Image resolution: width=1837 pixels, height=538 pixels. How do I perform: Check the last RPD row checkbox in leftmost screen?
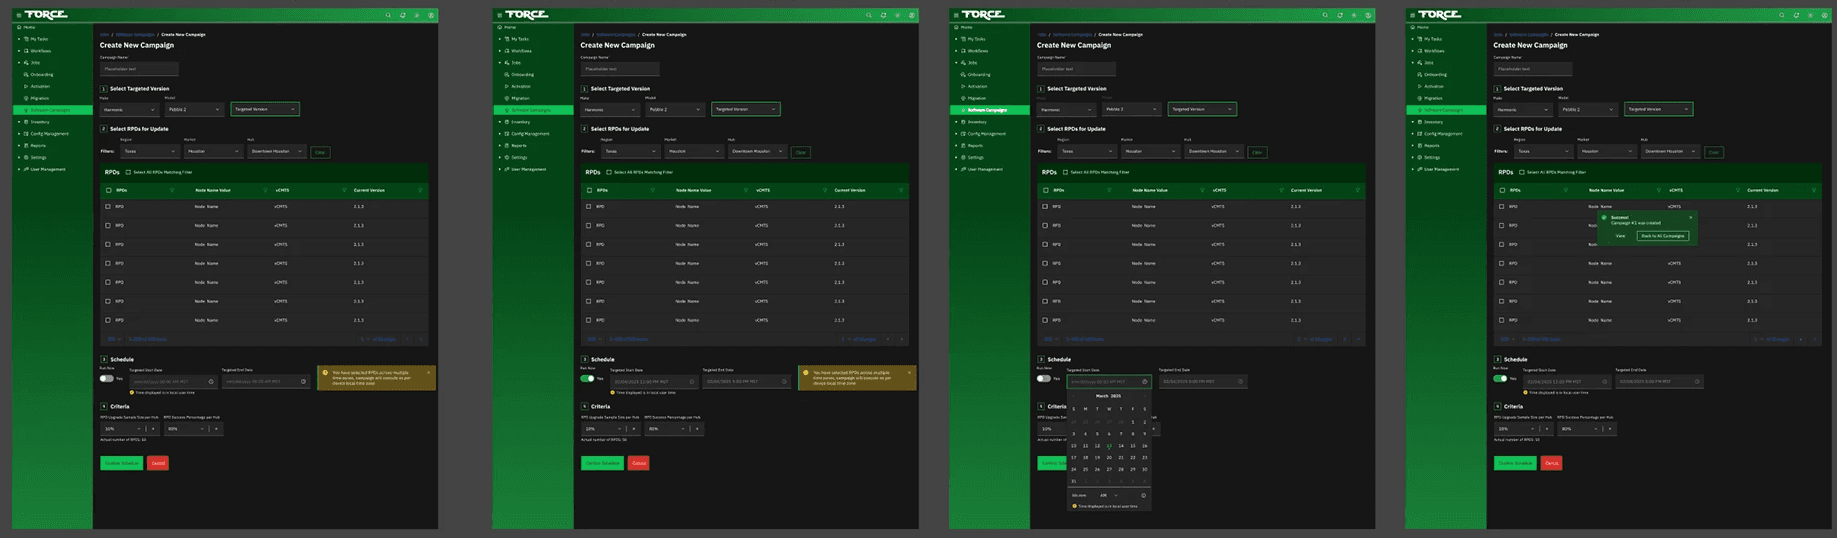108,320
